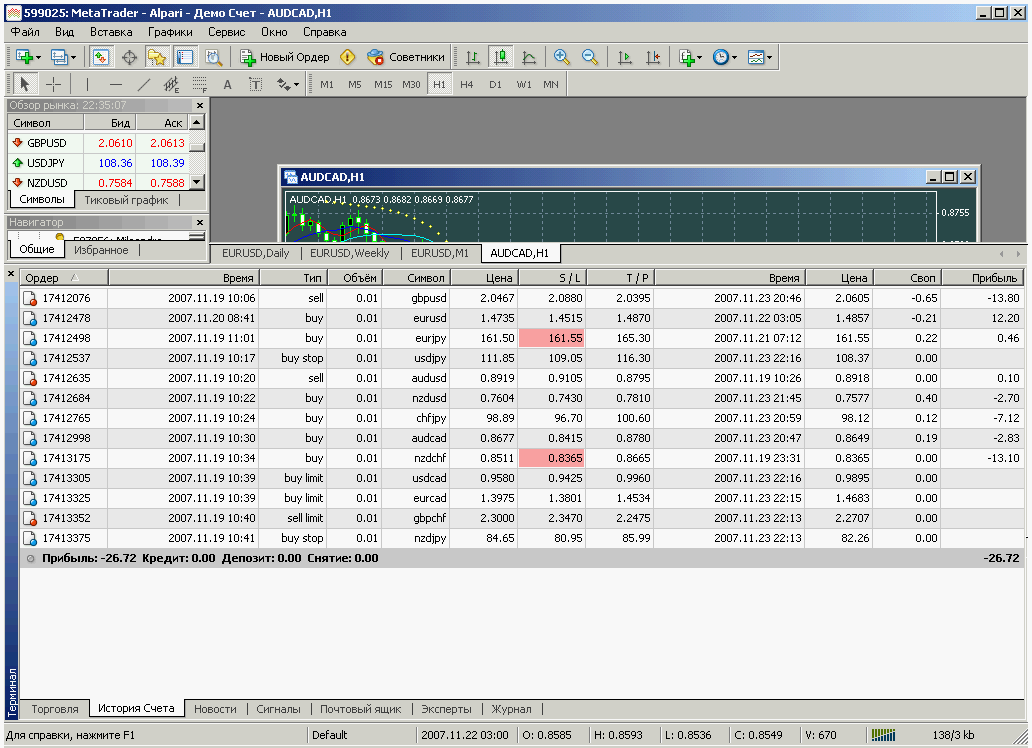Select the GBPUSD row in market watch

(47, 143)
